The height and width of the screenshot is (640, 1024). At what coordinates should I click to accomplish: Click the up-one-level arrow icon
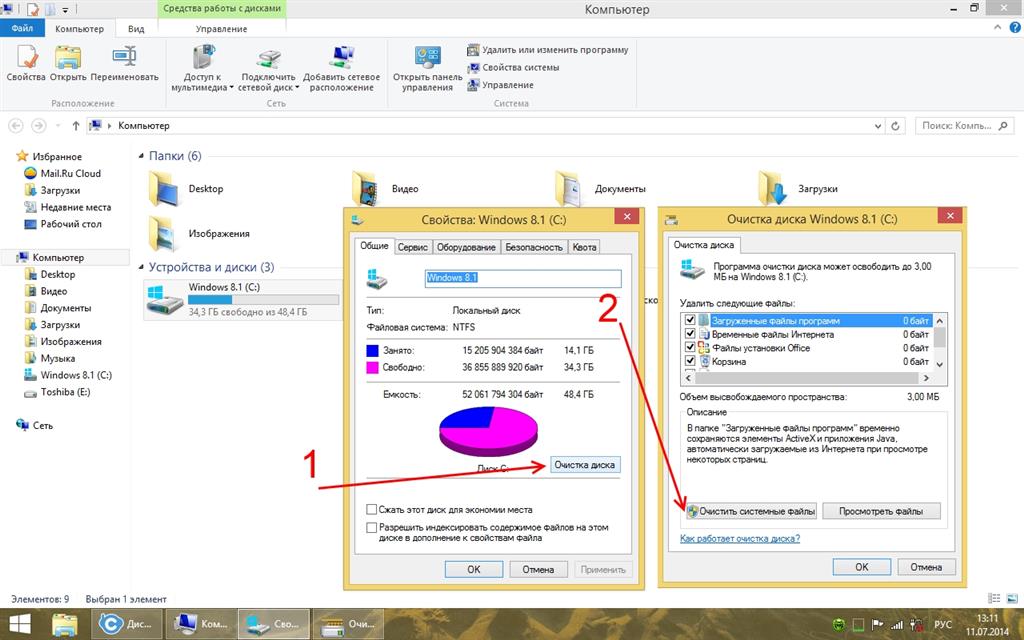(76, 126)
